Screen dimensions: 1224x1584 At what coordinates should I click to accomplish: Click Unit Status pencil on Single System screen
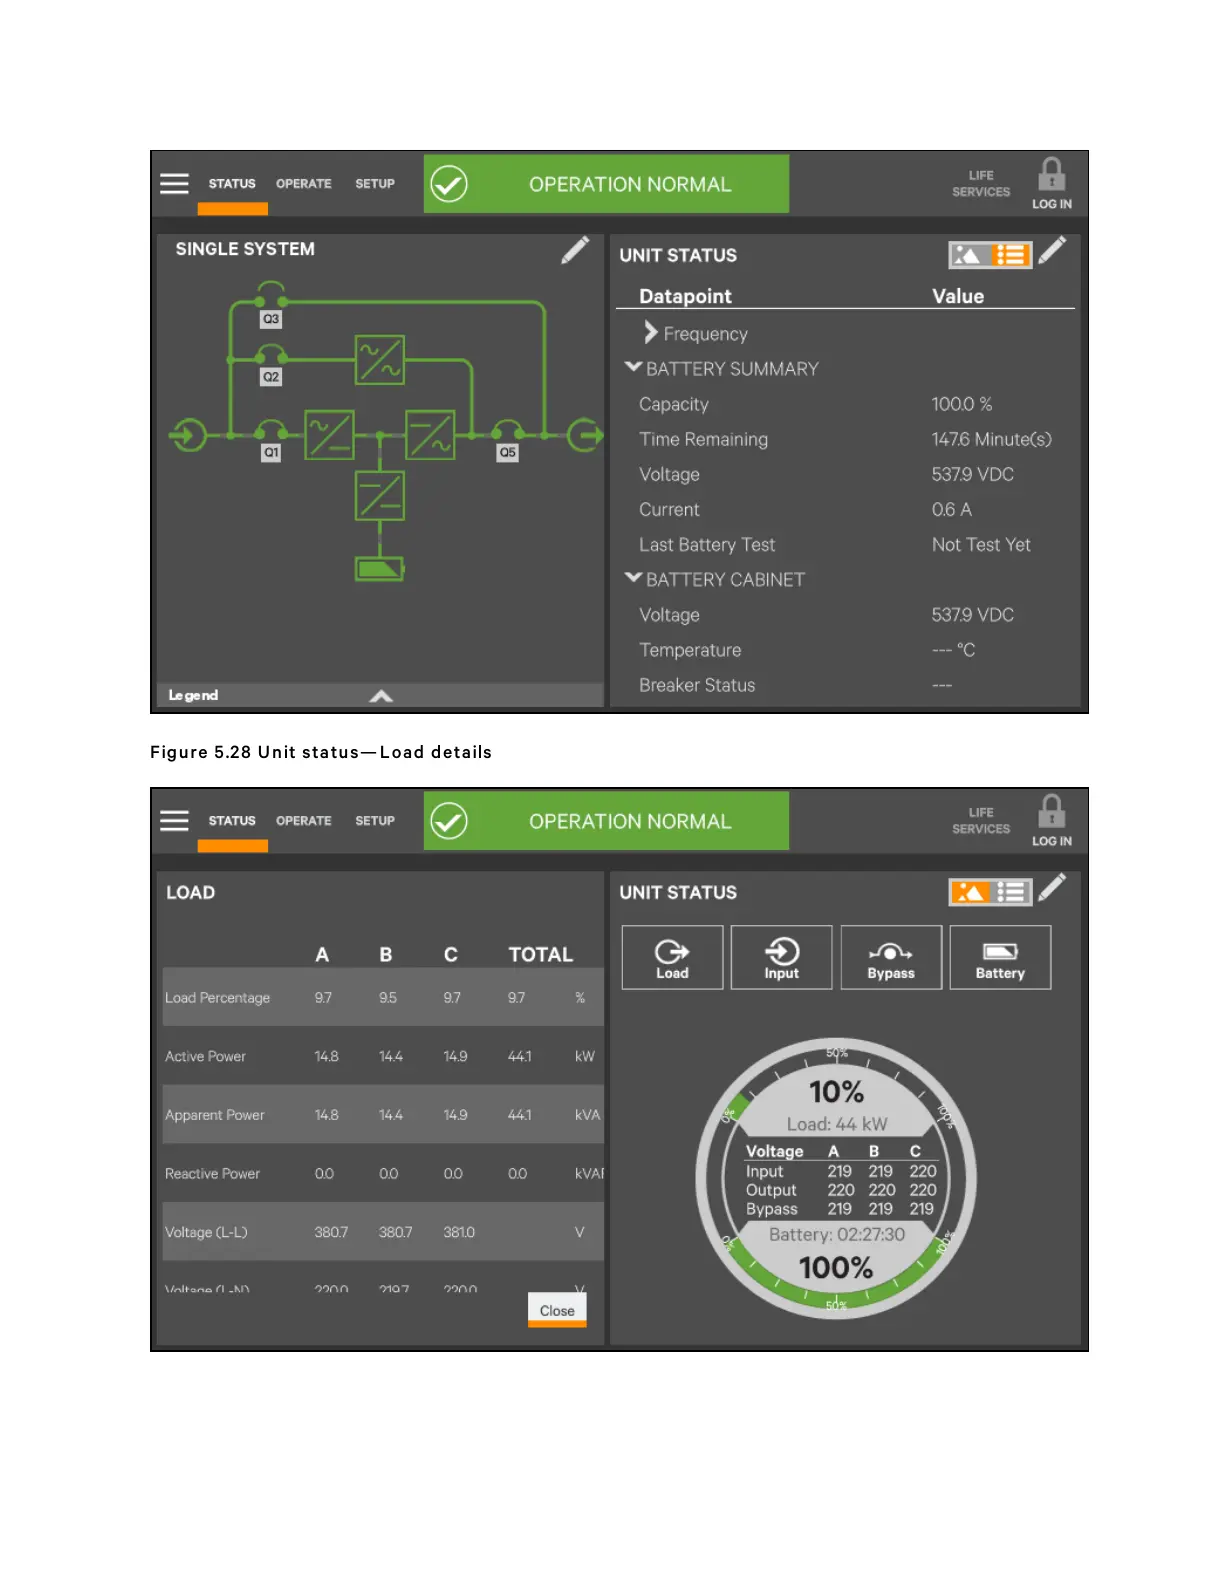[x=1052, y=250]
